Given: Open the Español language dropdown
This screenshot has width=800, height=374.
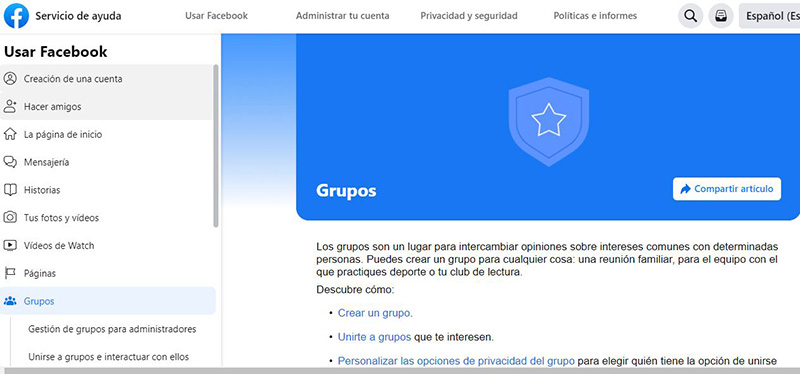Looking at the screenshot, I should (x=769, y=16).
